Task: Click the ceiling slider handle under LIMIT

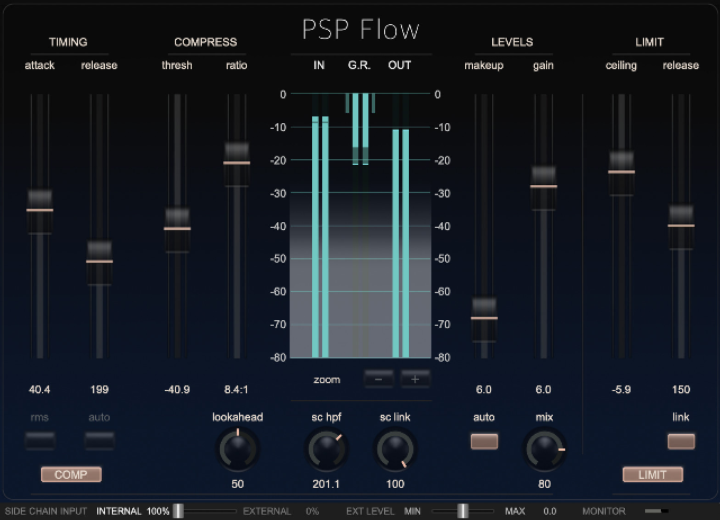Action: 621,172
